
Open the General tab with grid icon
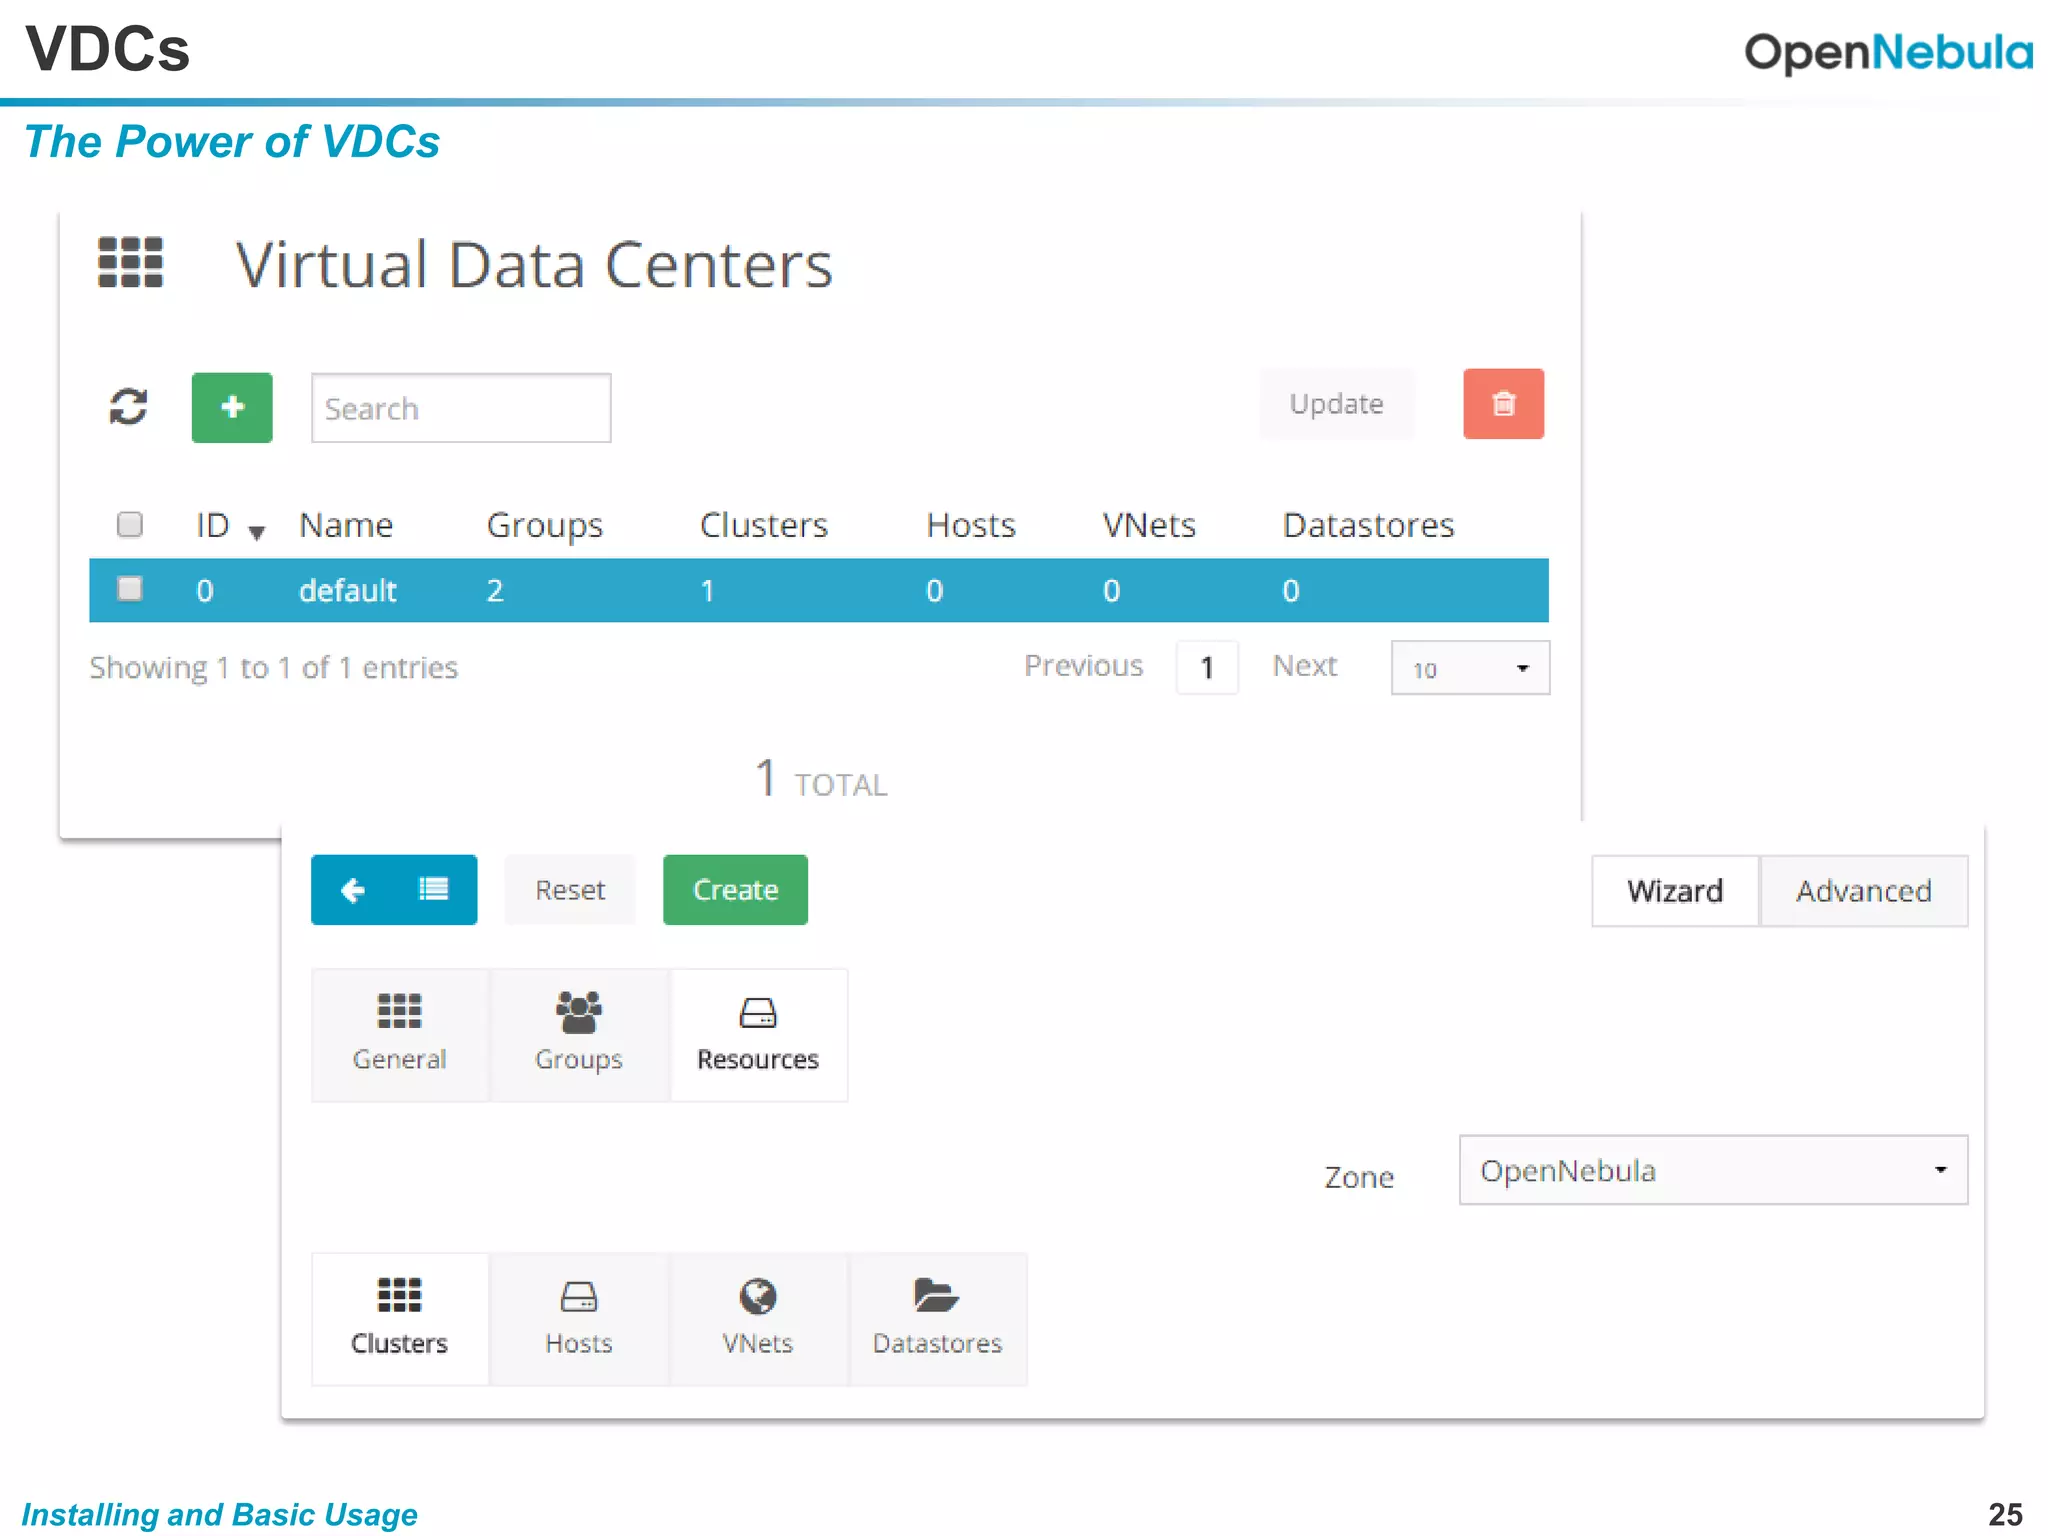400,1035
